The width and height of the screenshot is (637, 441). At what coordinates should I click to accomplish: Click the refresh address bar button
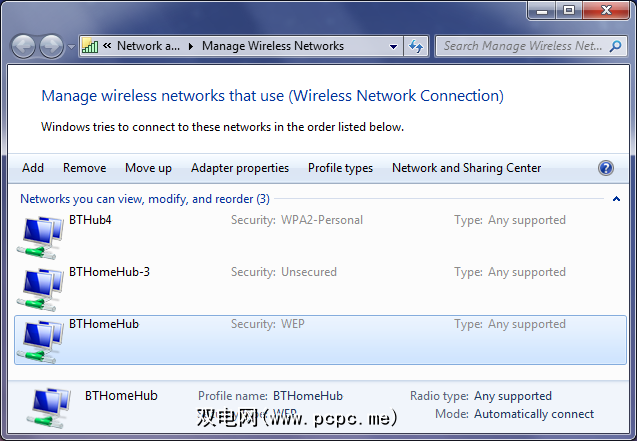[x=416, y=46]
